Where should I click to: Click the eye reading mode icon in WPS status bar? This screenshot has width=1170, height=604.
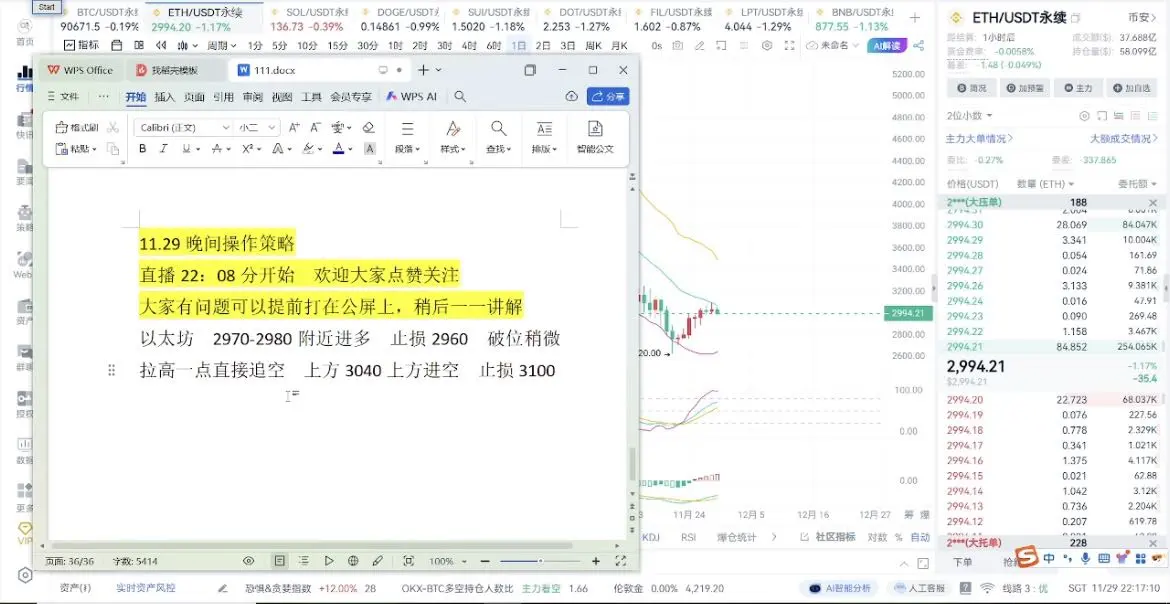(x=249, y=561)
